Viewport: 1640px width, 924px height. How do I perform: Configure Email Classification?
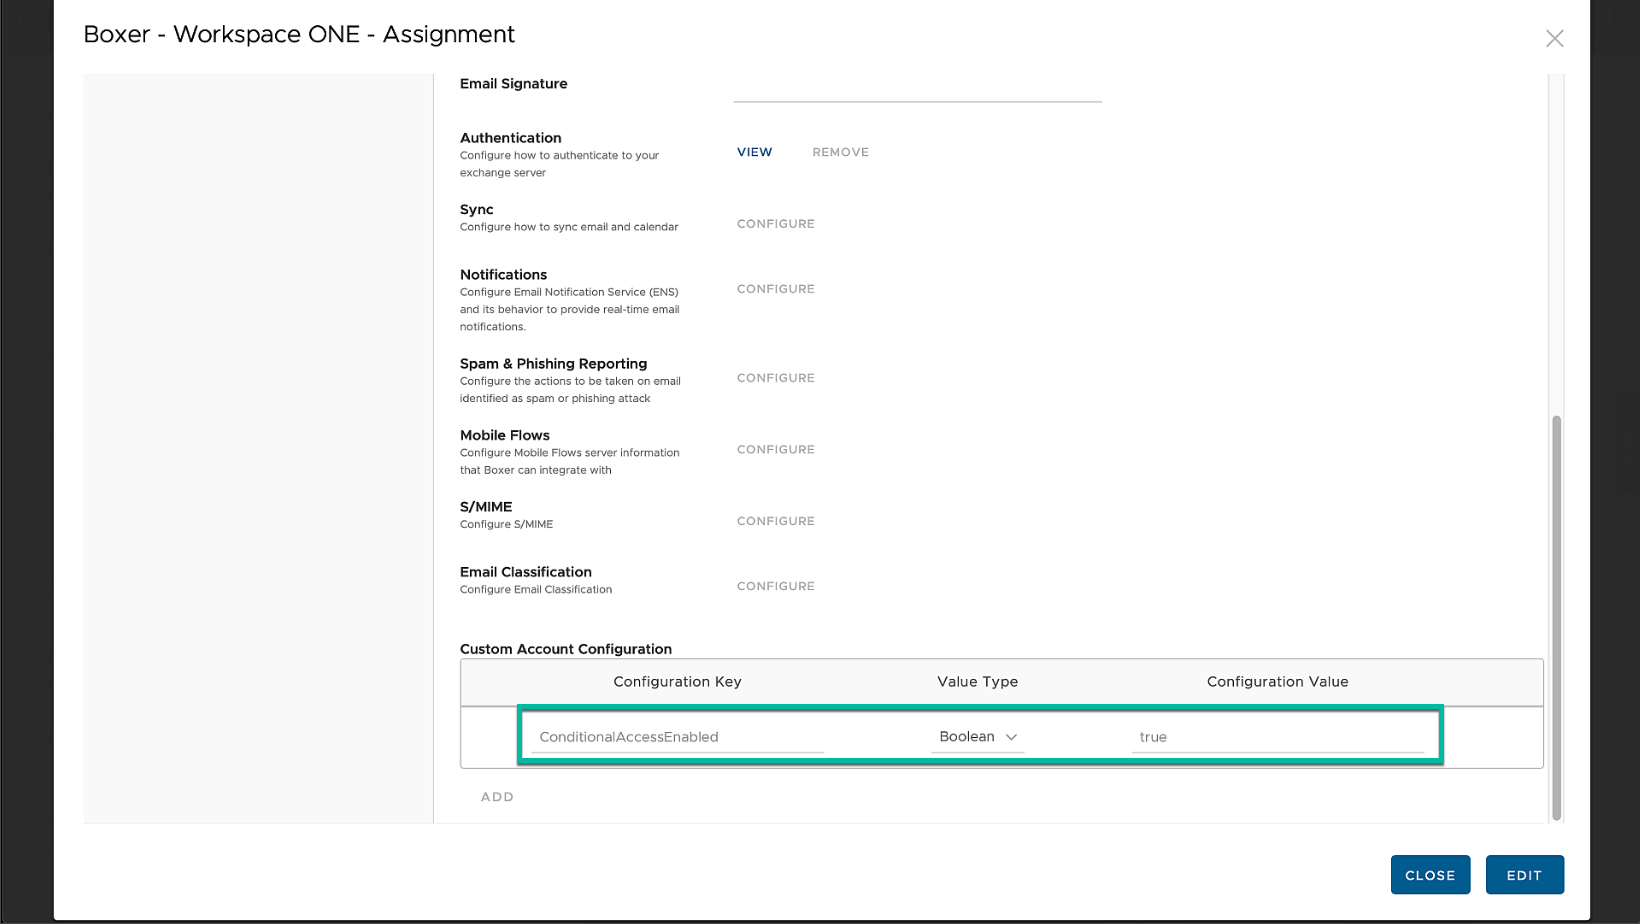[x=775, y=586]
